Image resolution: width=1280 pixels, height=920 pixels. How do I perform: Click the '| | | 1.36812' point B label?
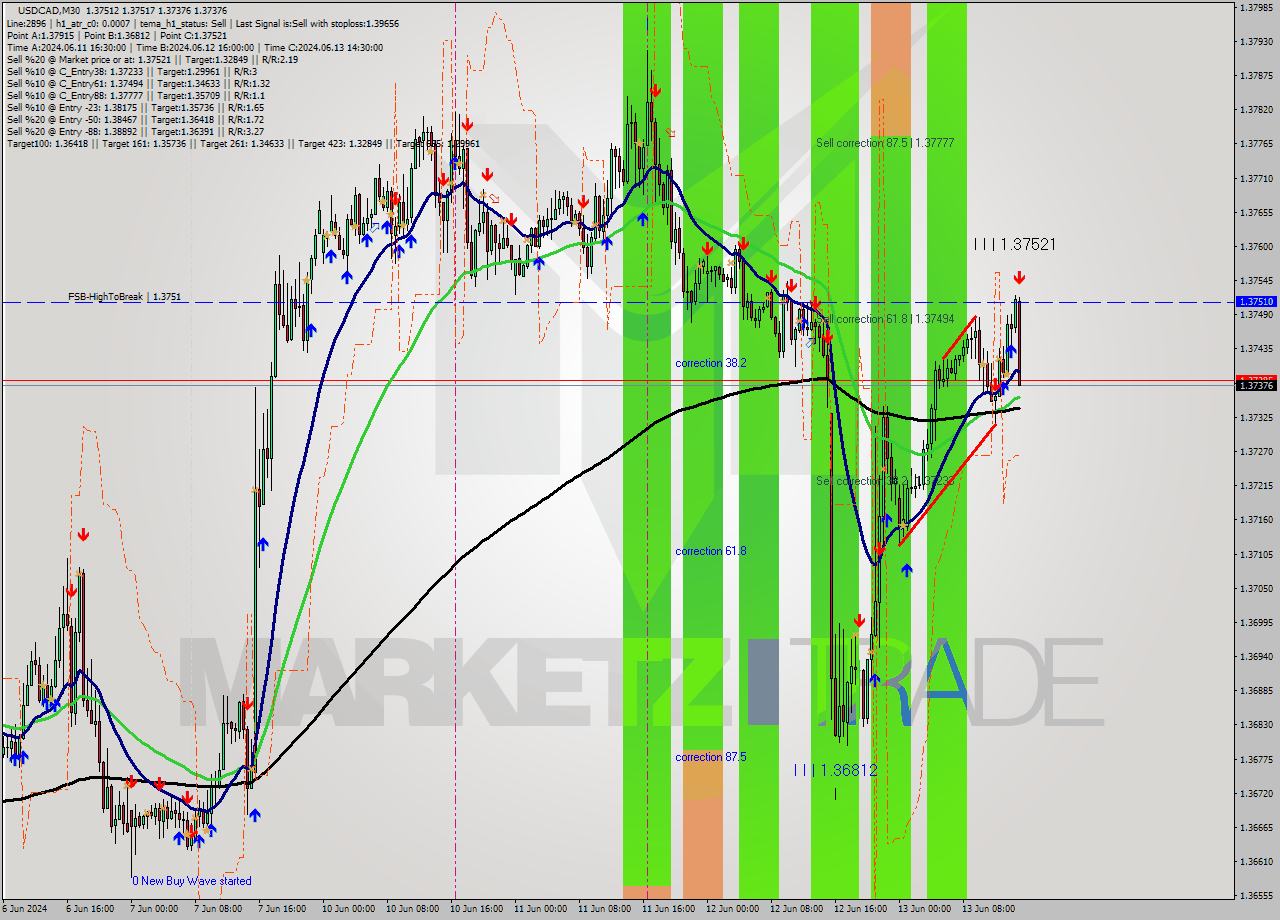pyautogui.click(x=835, y=770)
